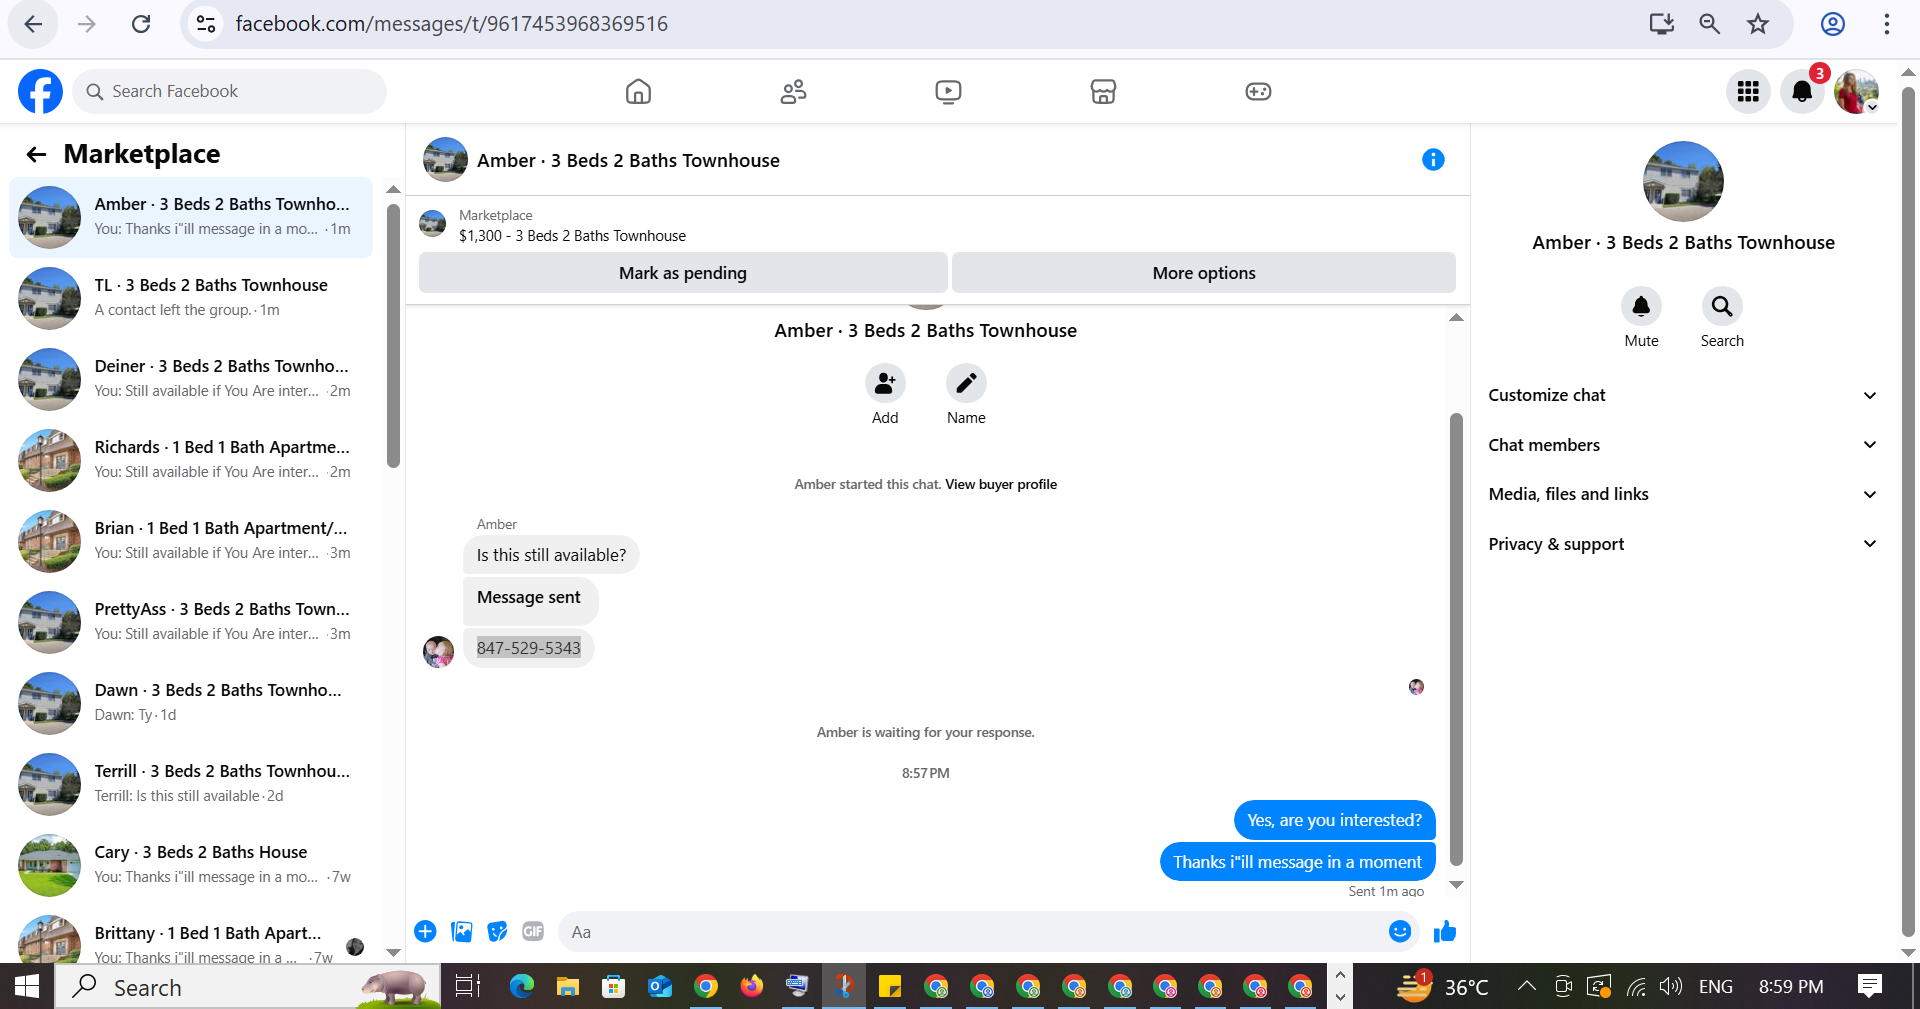Open the Brian 1 Bed 1 Bath chat
This screenshot has height=1009, width=1920.
191,541
